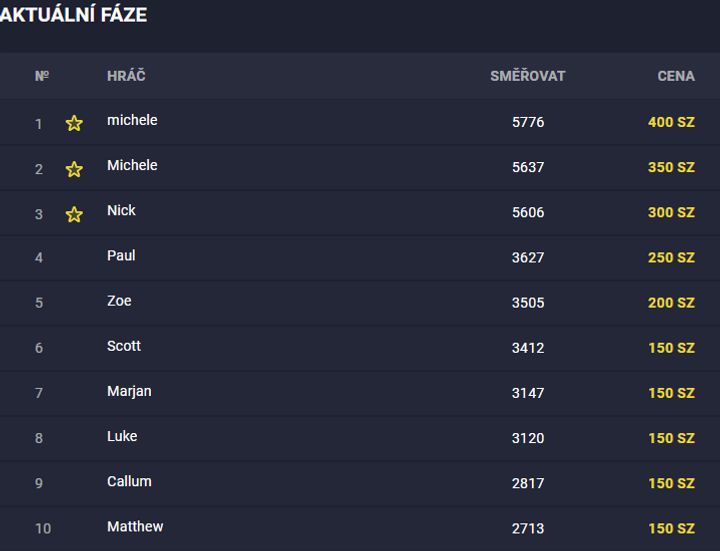The height and width of the screenshot is (551, 720).
Task: Select player Luke's name
Action: pos(122,436)
